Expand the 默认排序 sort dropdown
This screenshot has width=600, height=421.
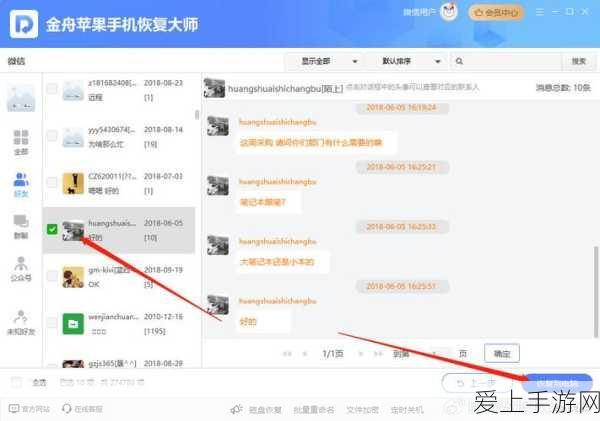[407, 61]
